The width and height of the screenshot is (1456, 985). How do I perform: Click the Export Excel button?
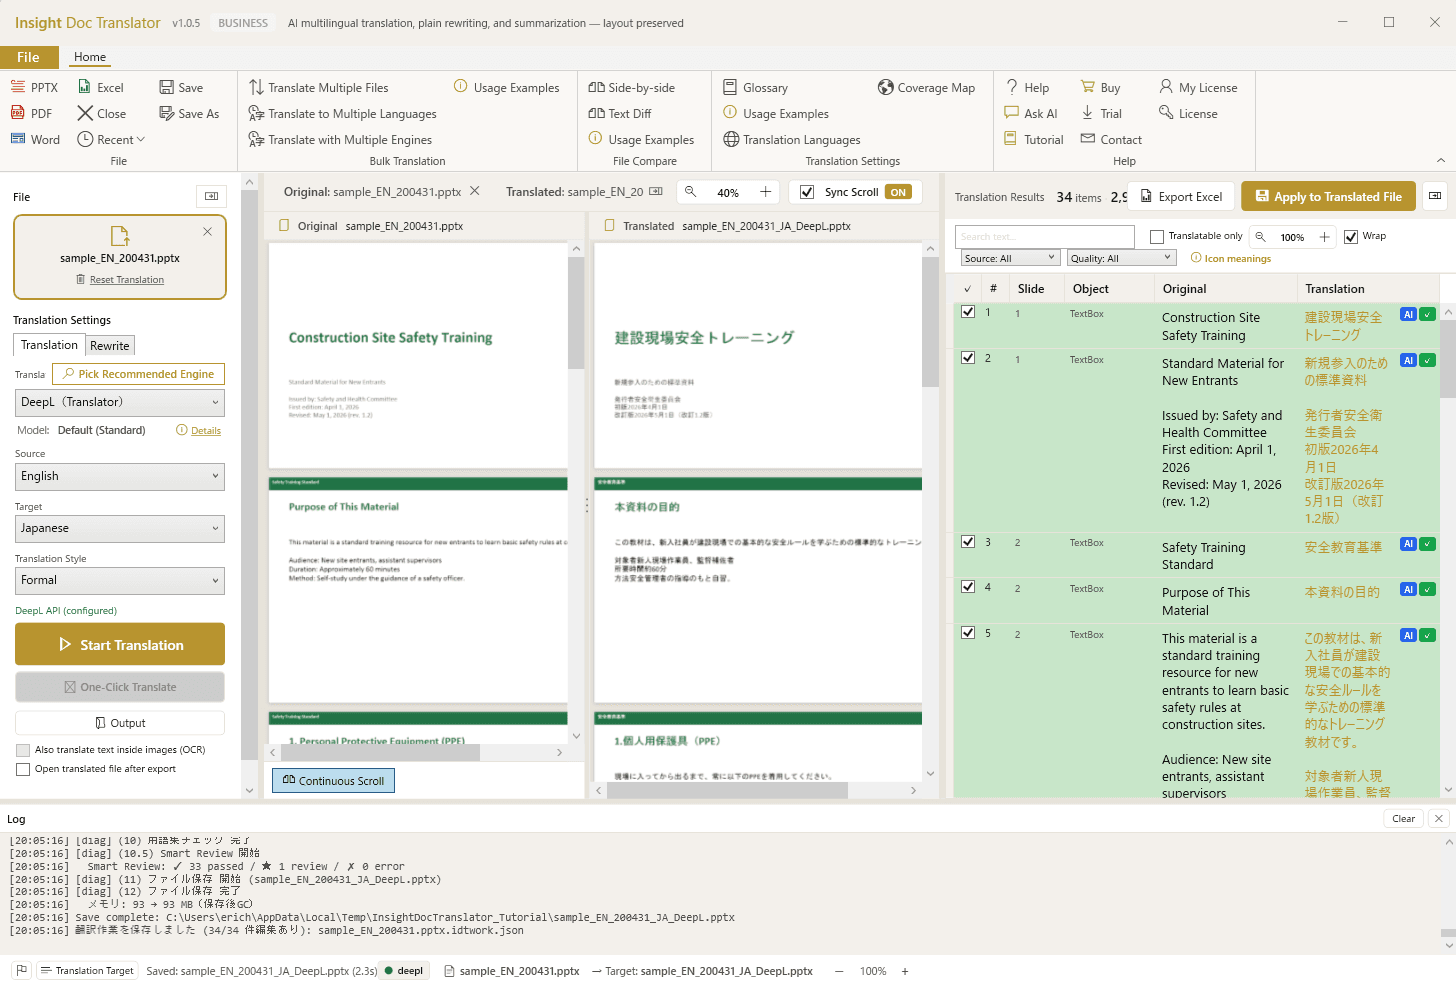[x=1181, y=197]
